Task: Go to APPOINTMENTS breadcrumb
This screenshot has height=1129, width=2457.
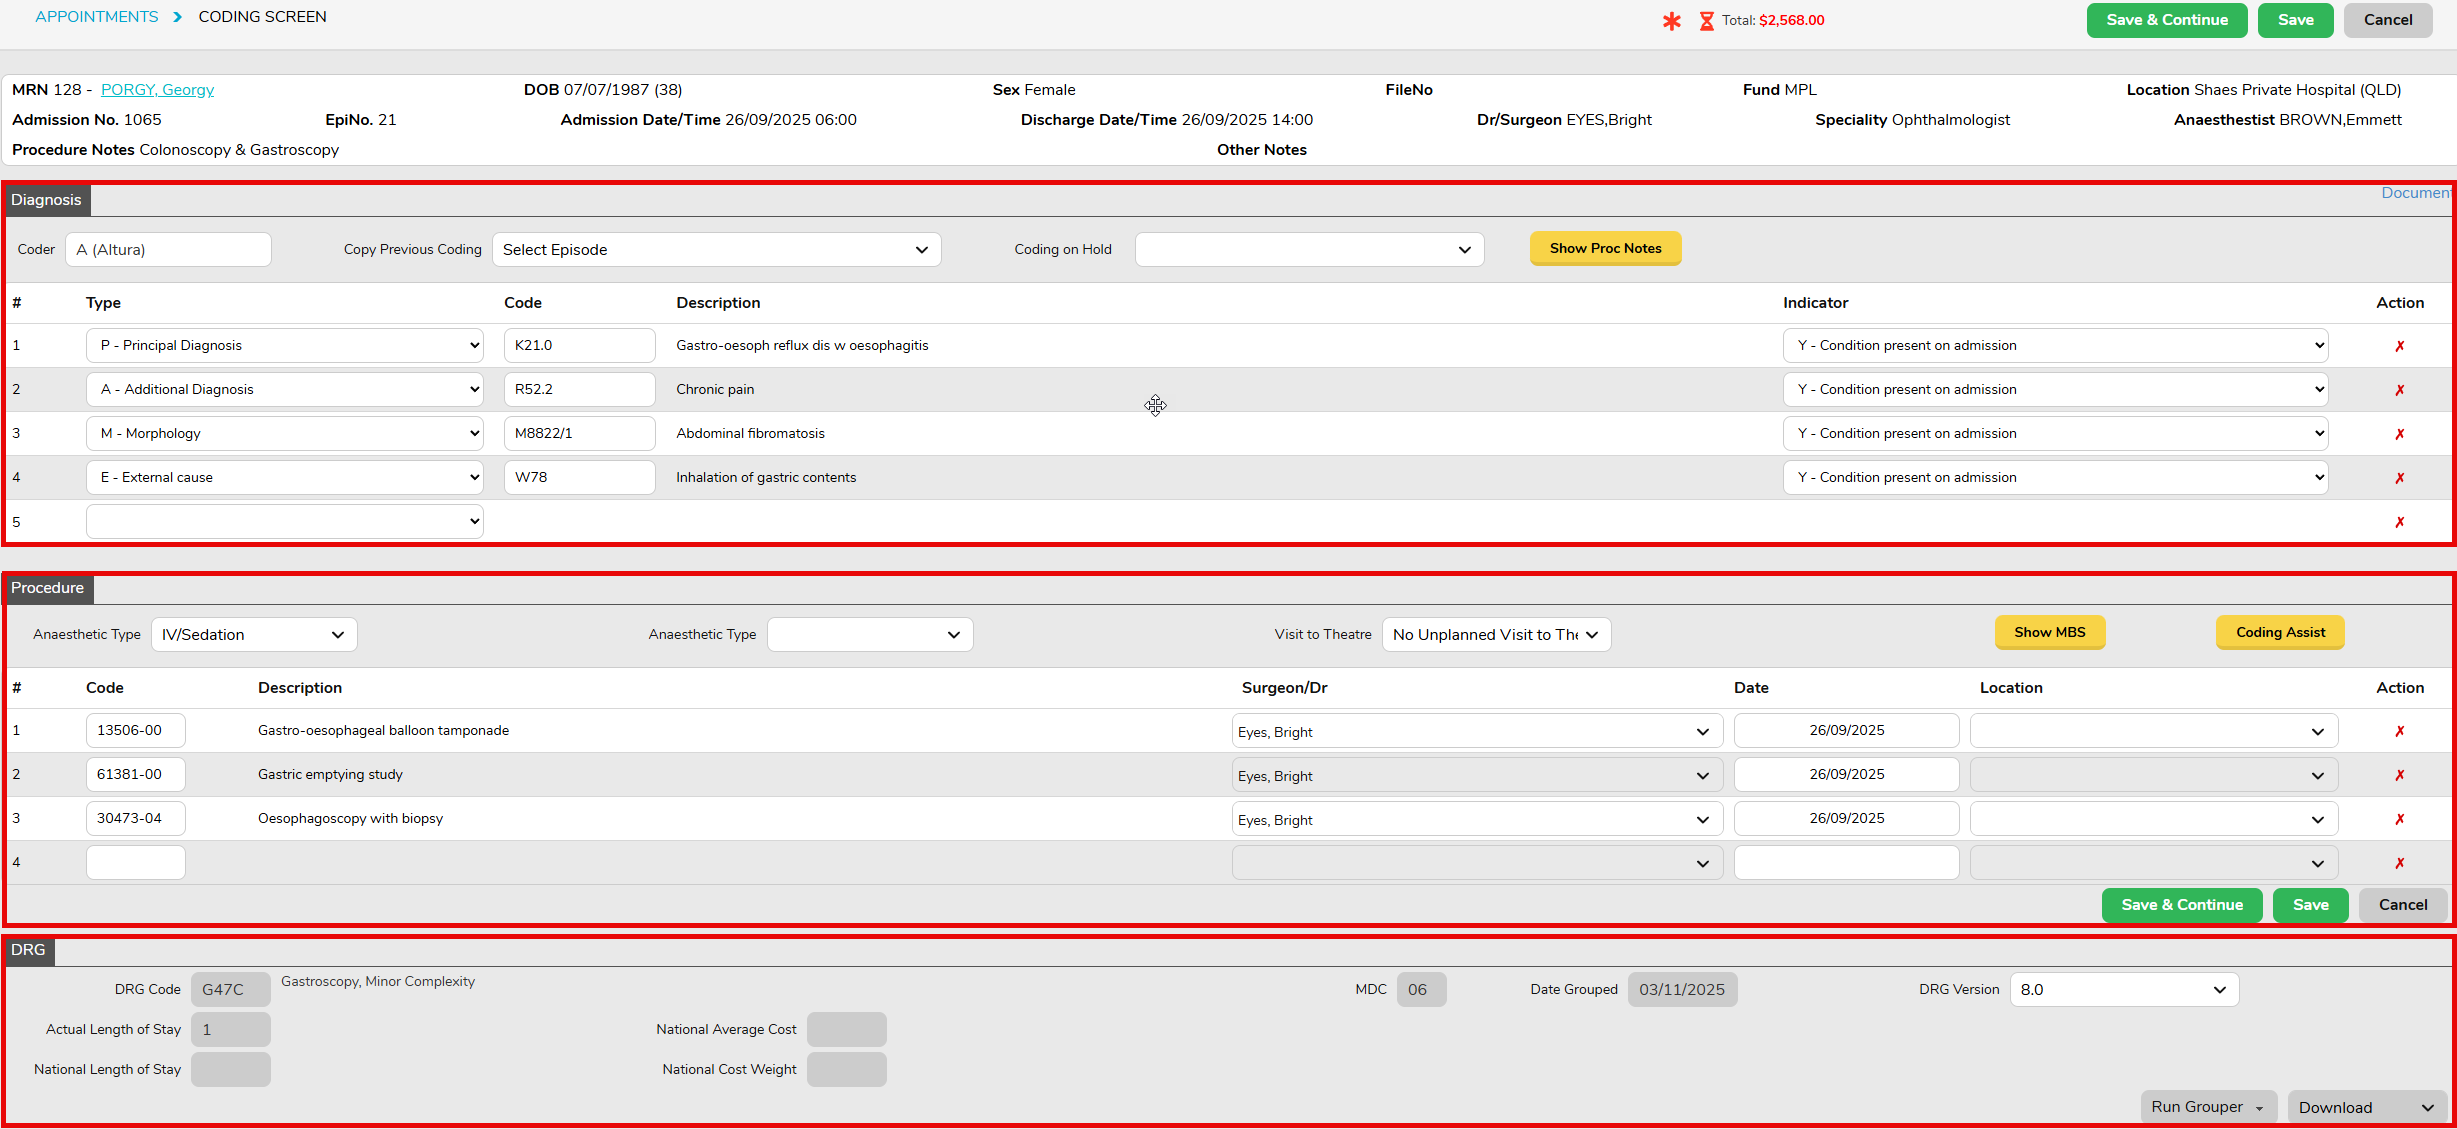Action: 96,17
